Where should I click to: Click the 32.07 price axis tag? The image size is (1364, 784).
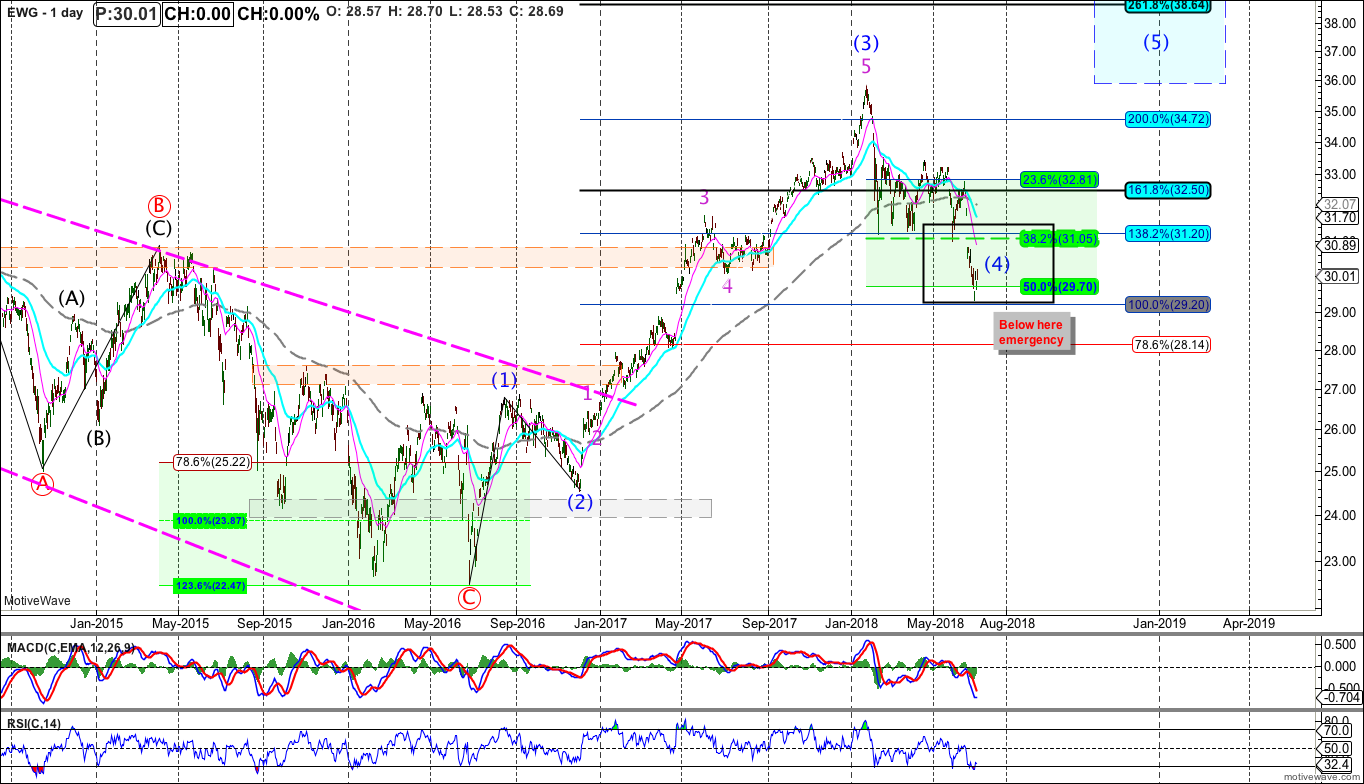point(1340,204)
